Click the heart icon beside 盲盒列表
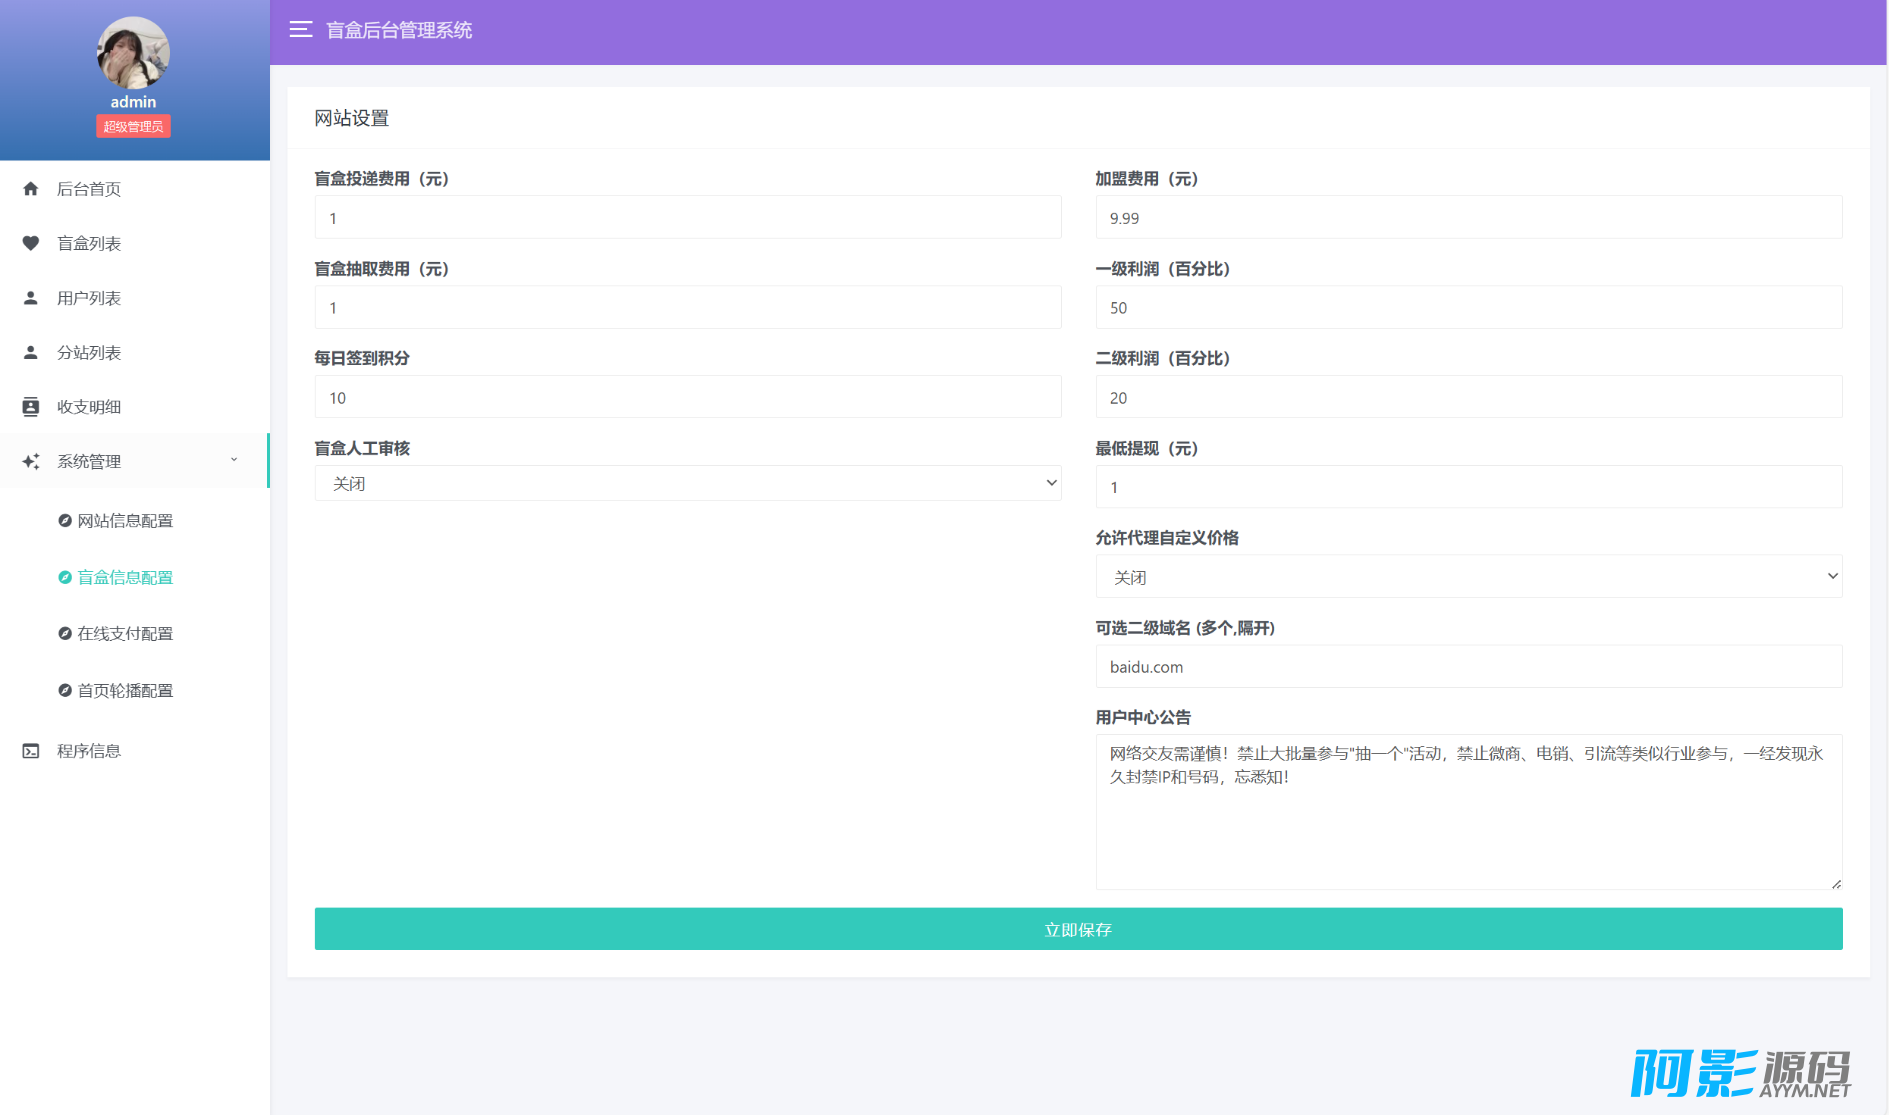 tap(31, 243)
